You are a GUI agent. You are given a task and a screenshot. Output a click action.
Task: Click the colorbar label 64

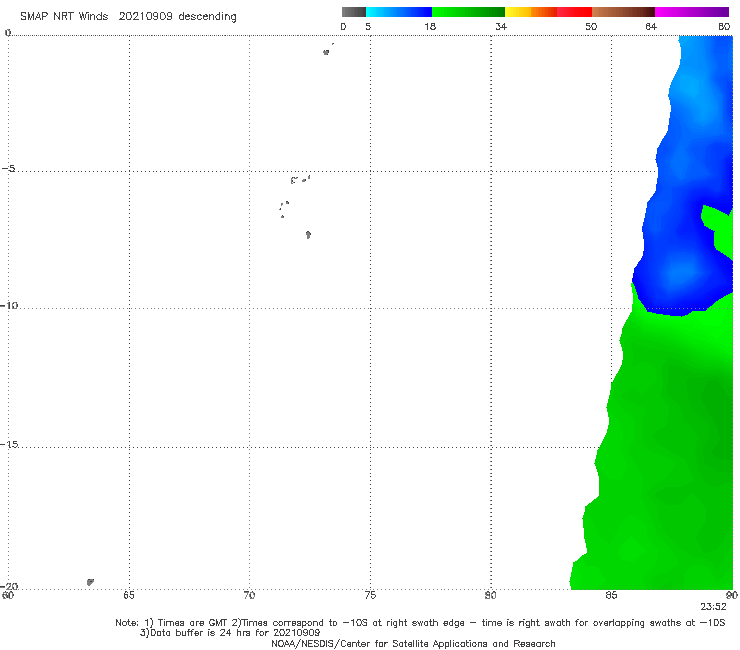coord(651,27)
